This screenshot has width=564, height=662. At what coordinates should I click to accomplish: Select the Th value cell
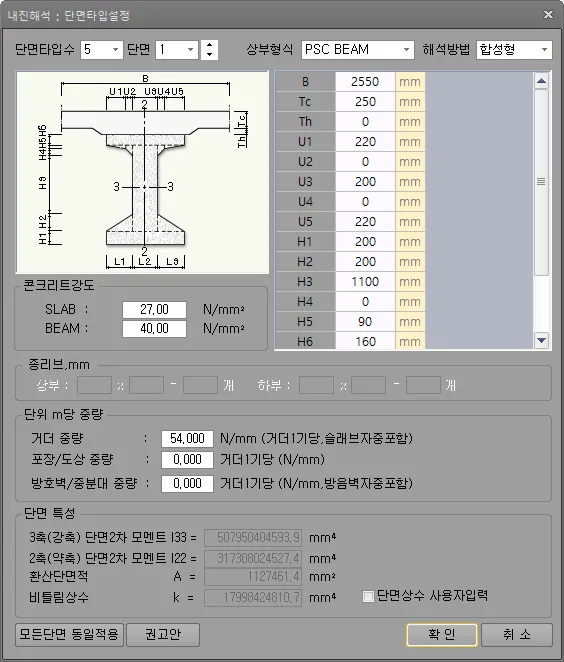point(365,122)
